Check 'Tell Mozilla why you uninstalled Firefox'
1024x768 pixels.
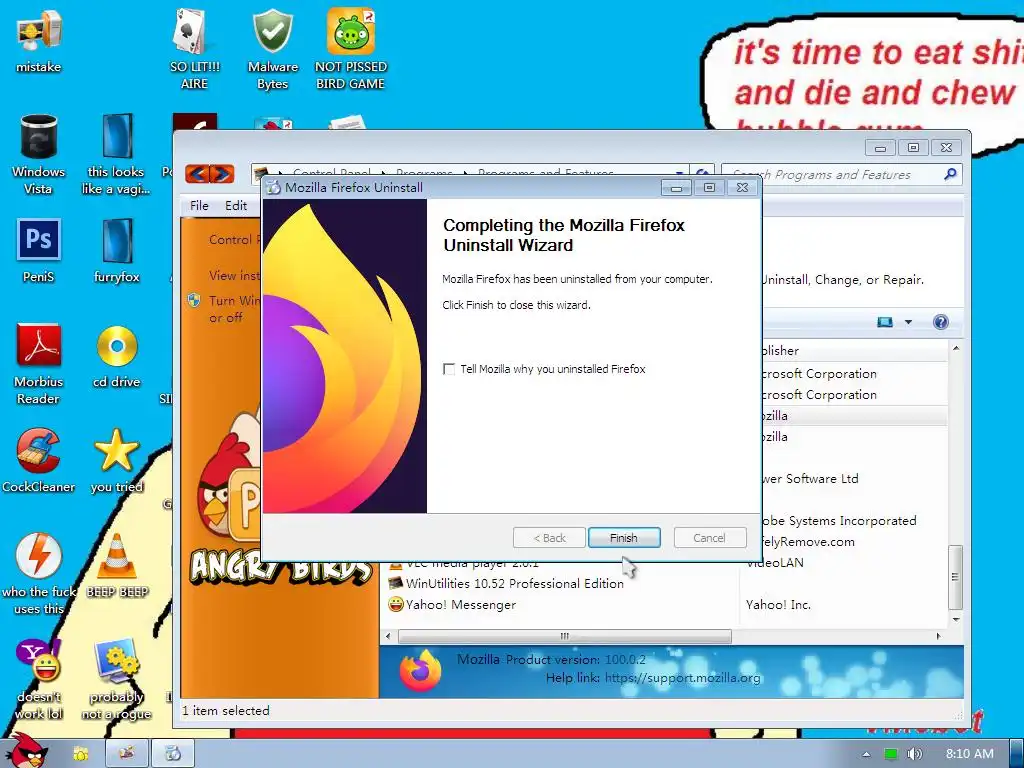449,369
